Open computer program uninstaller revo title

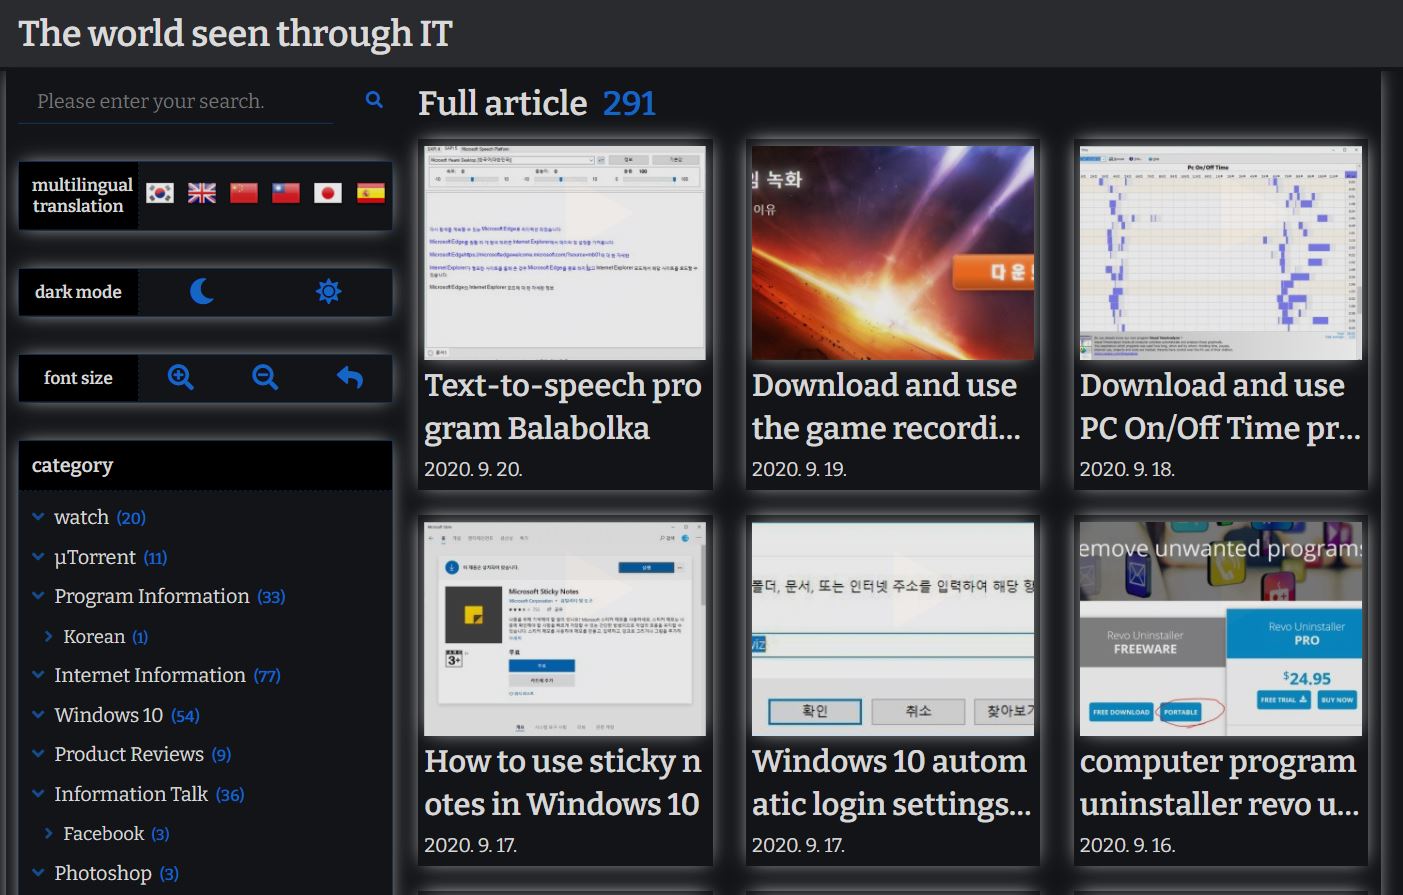pos(1220,783)
